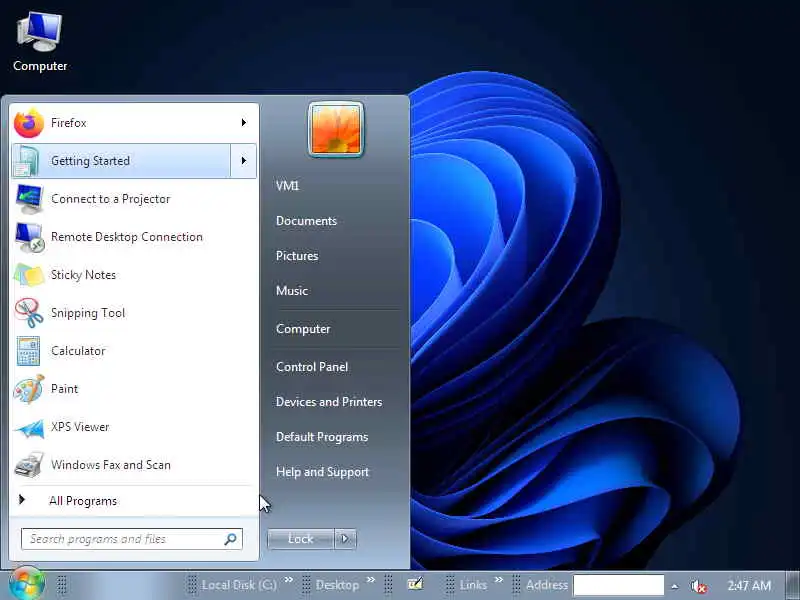Screen dimensions: 800x600
Task: Expand the Firefox jump list arrow
Action: point(244,123)
